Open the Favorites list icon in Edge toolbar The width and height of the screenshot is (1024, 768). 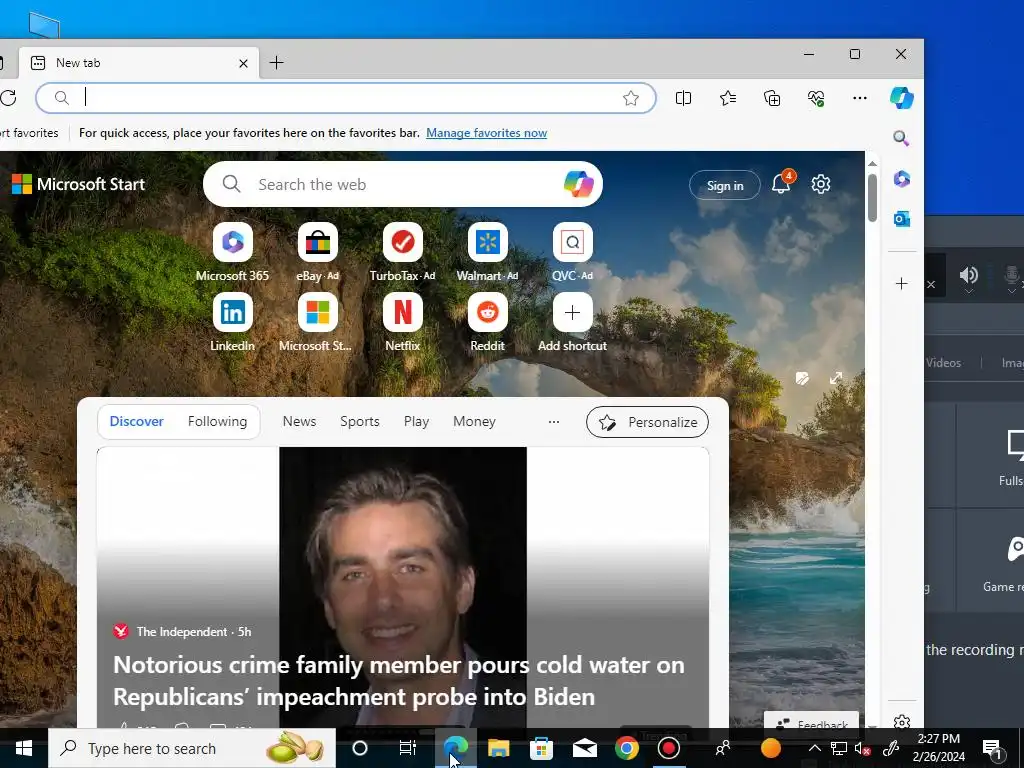click(728, 98)
